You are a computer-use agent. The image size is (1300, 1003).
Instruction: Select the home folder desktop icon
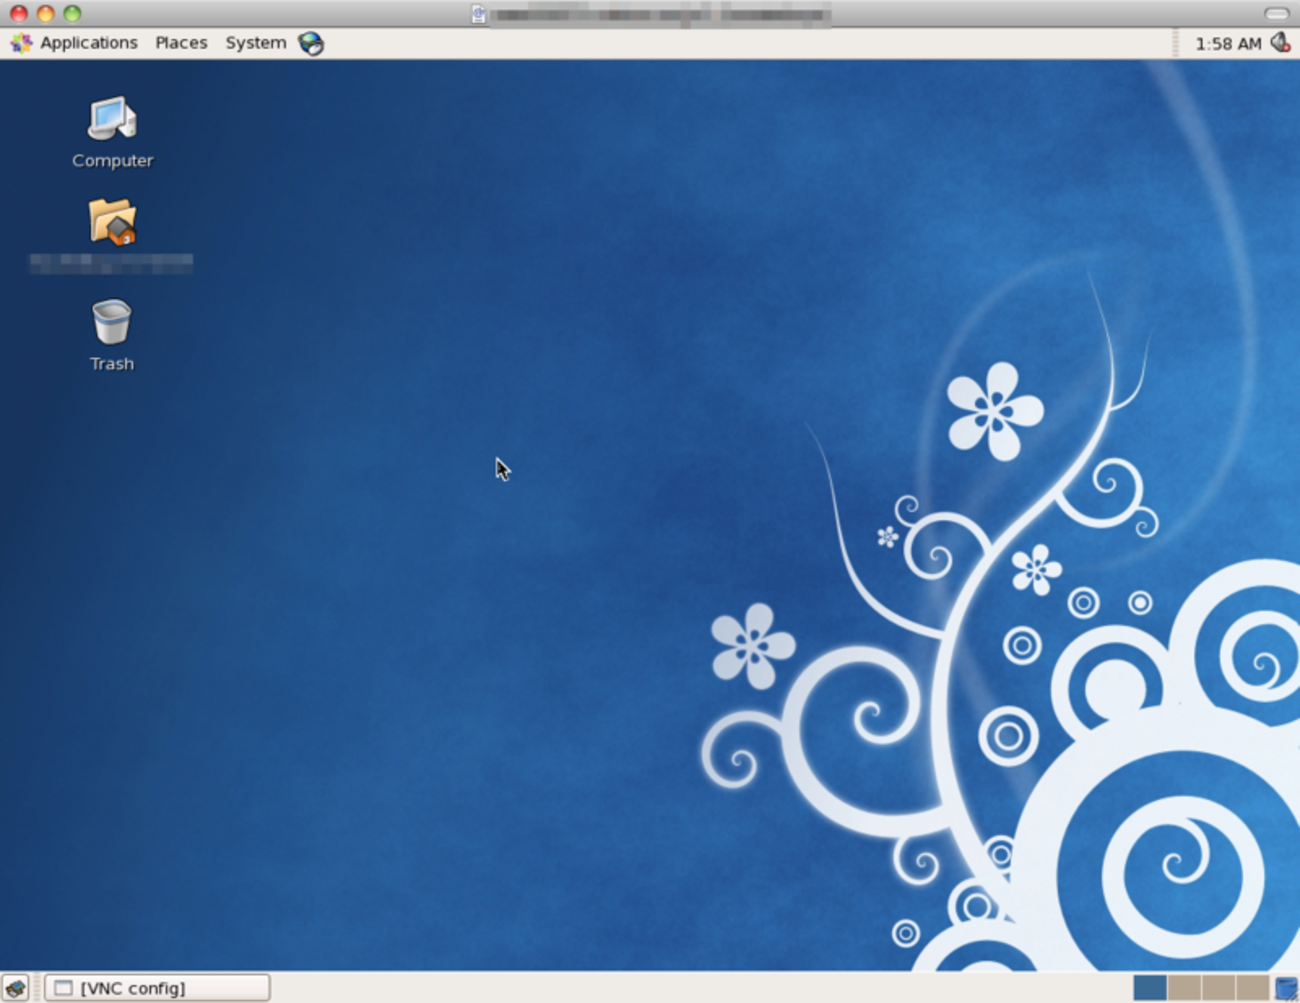coord(112,235)
